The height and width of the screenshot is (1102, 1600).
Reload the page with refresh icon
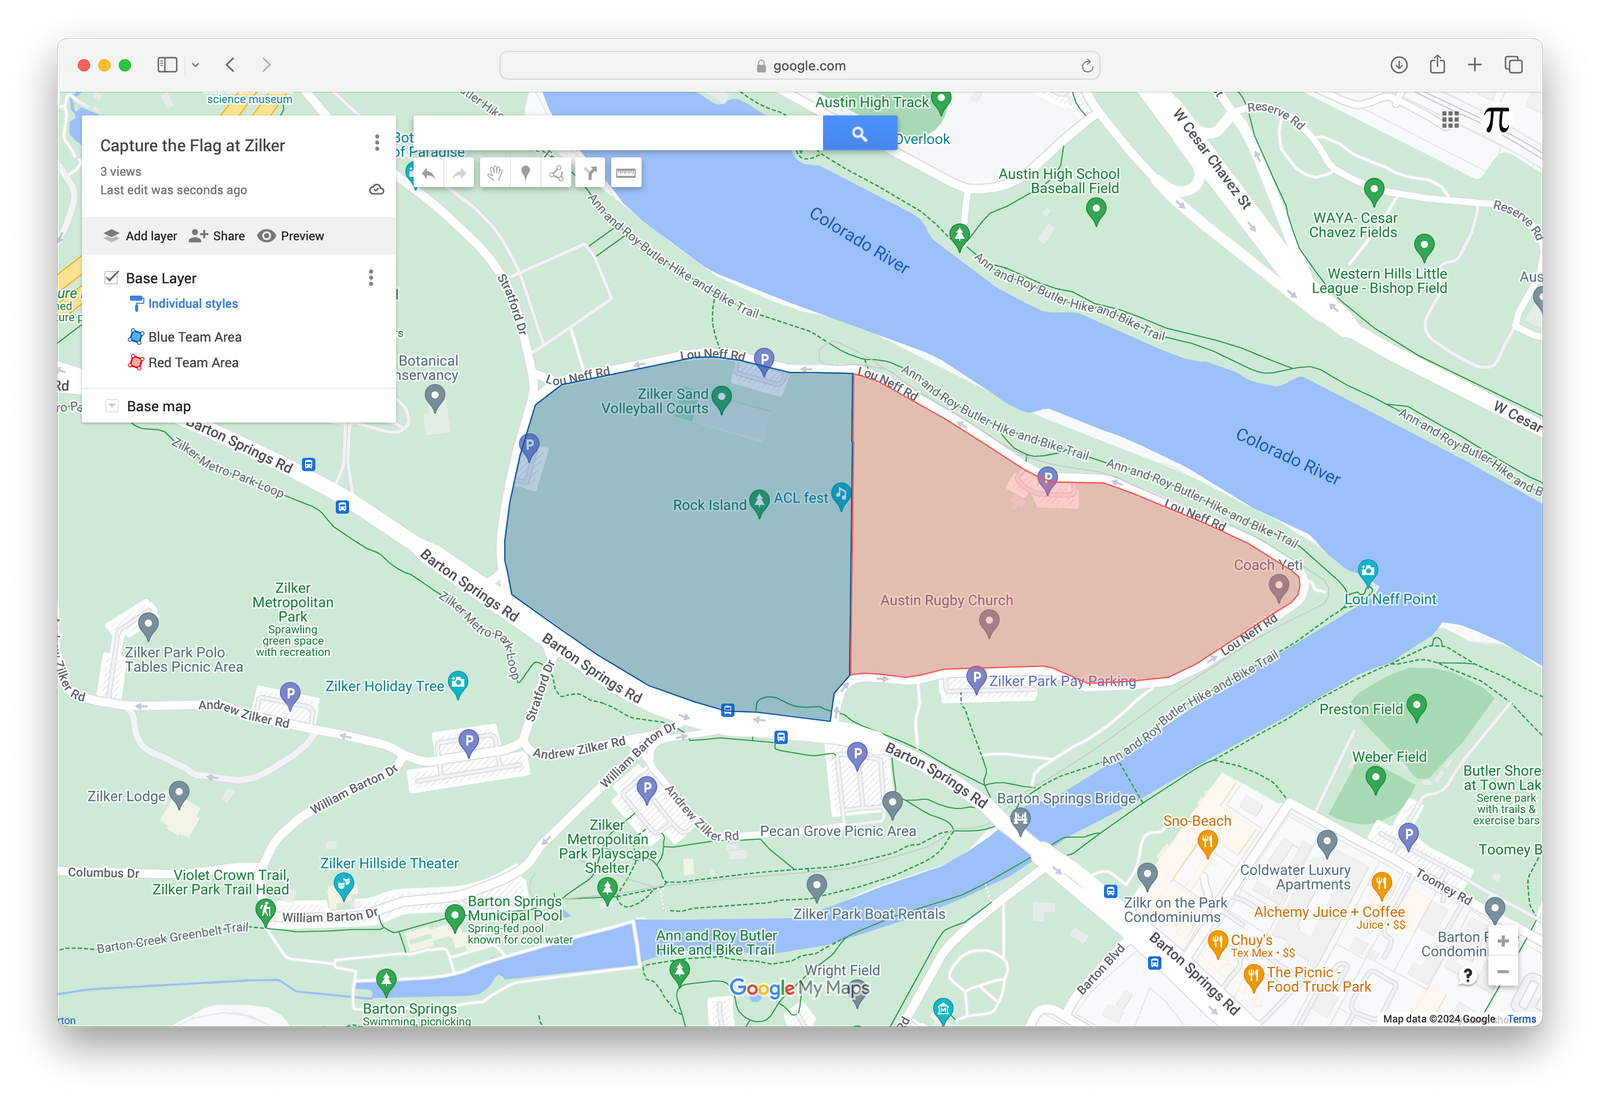tap(1087, 66)
